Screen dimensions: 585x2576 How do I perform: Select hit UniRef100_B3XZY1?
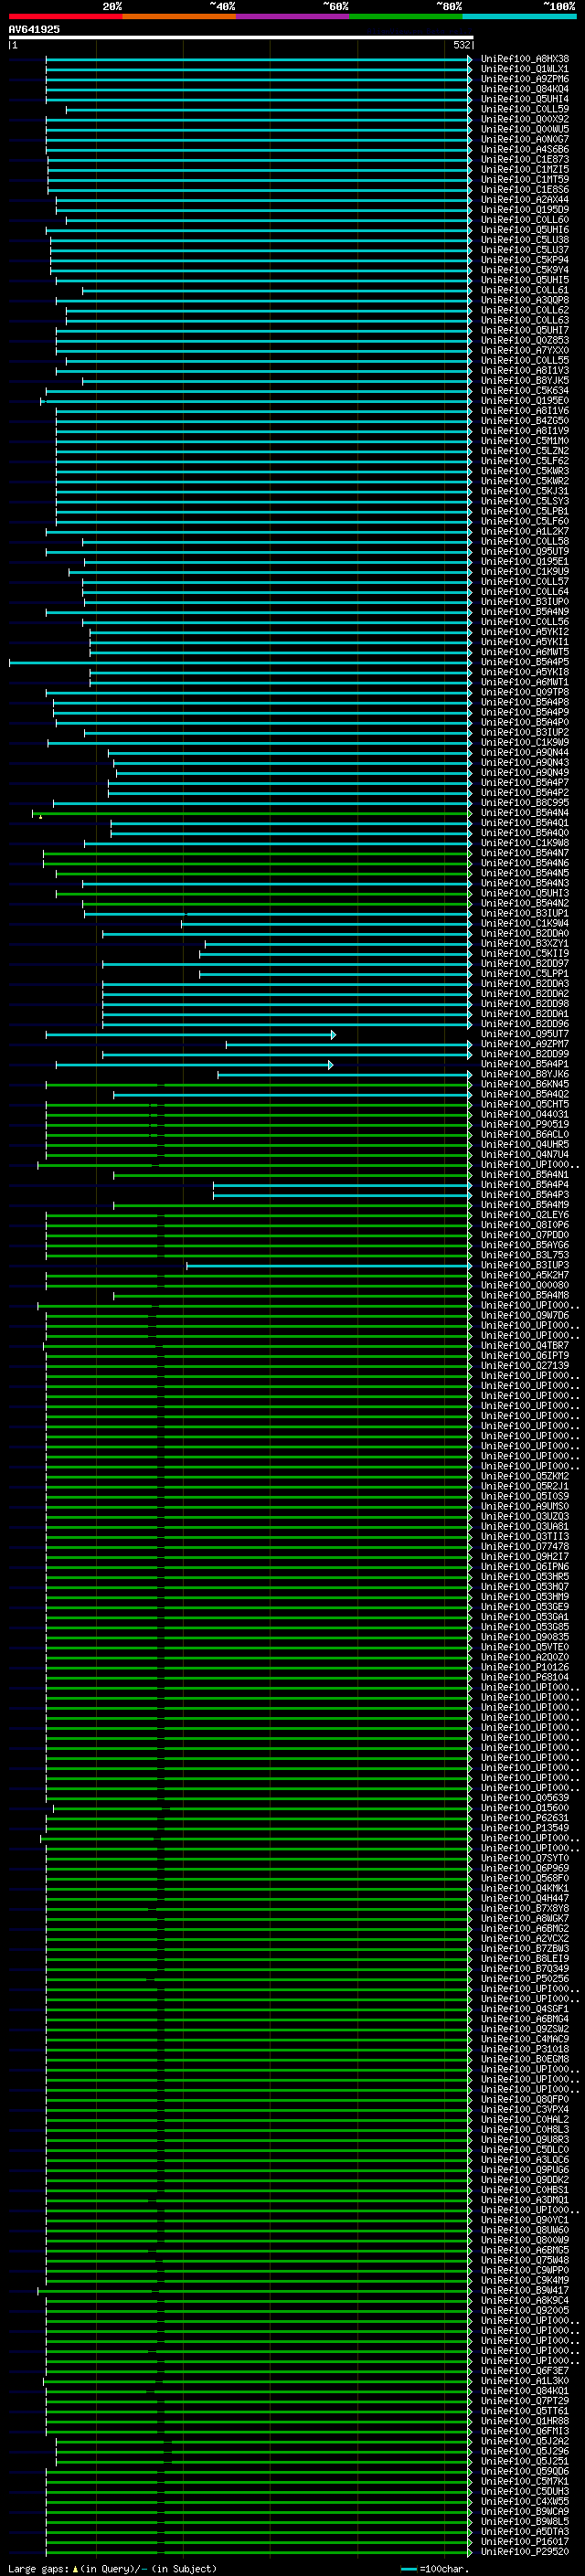pos(525,944)
